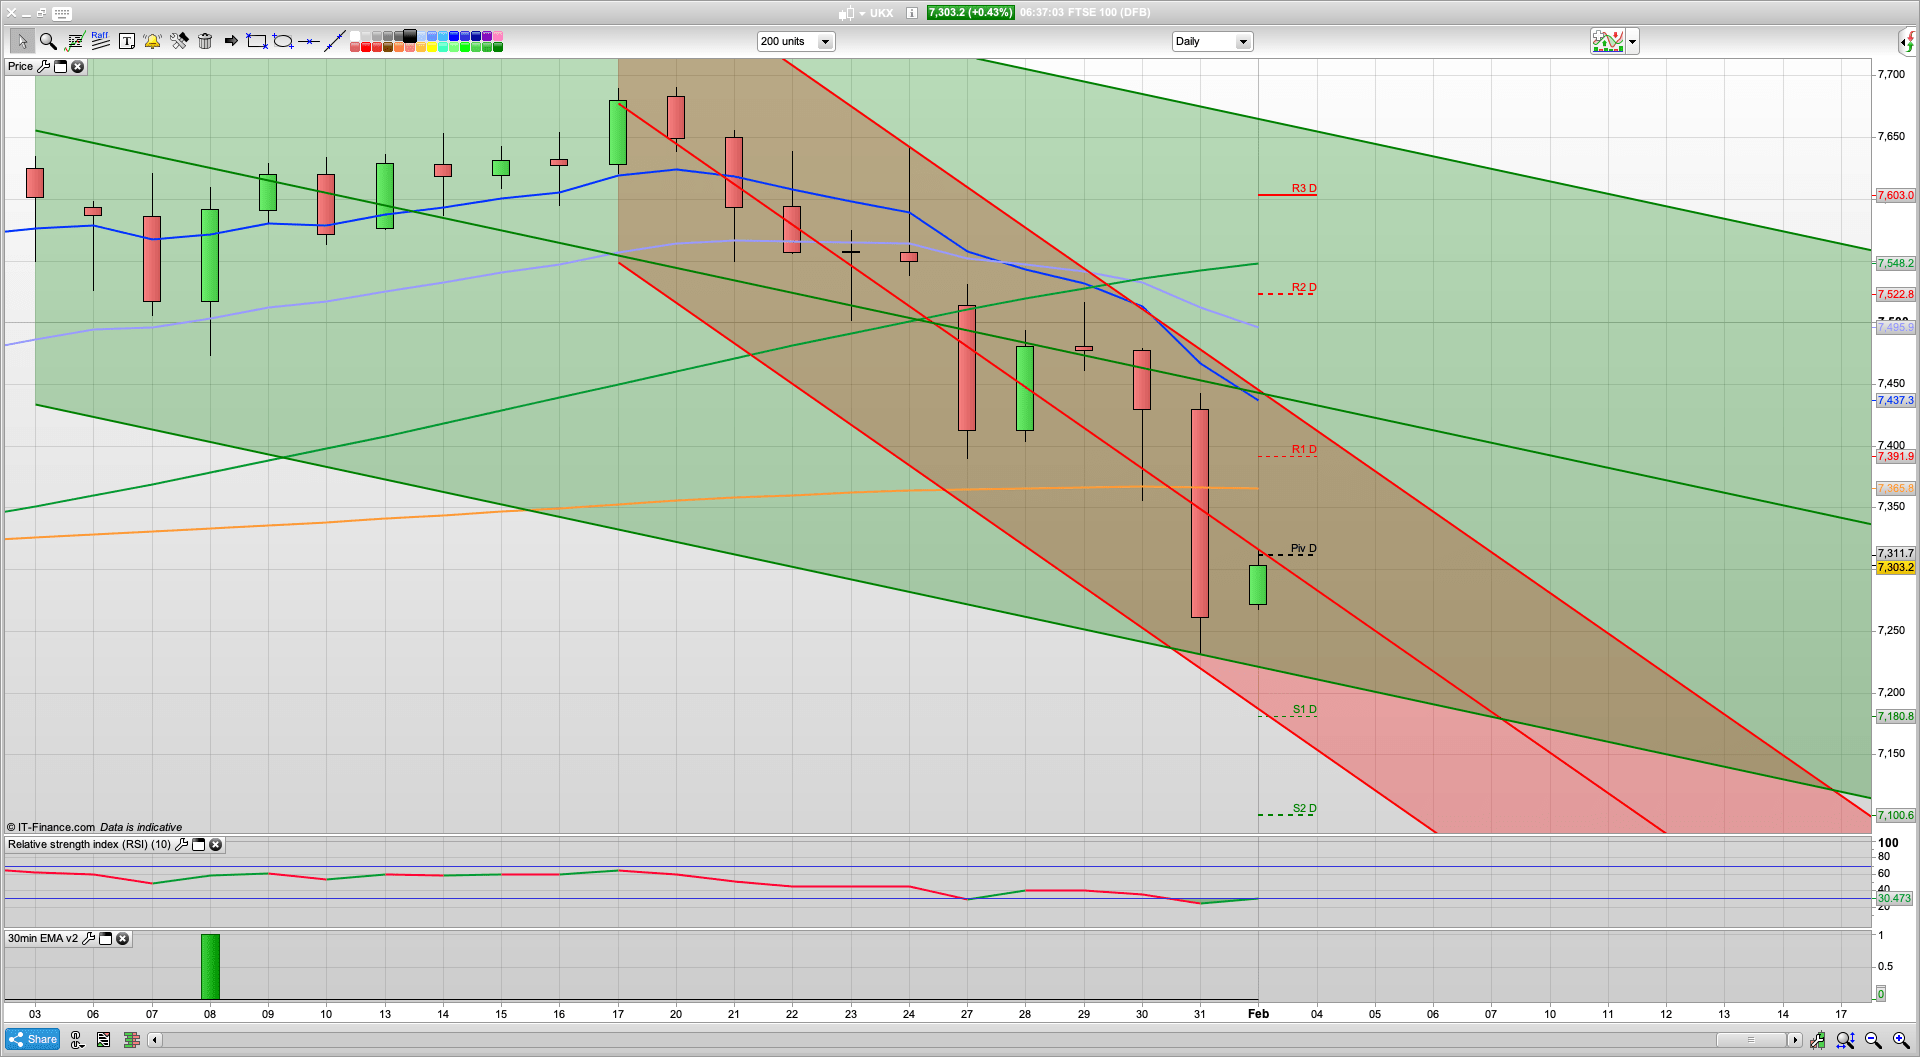The image size is (1920, 1057).
Task: Pick the ellipse drawing tool
Action: [x=283, y=41]
